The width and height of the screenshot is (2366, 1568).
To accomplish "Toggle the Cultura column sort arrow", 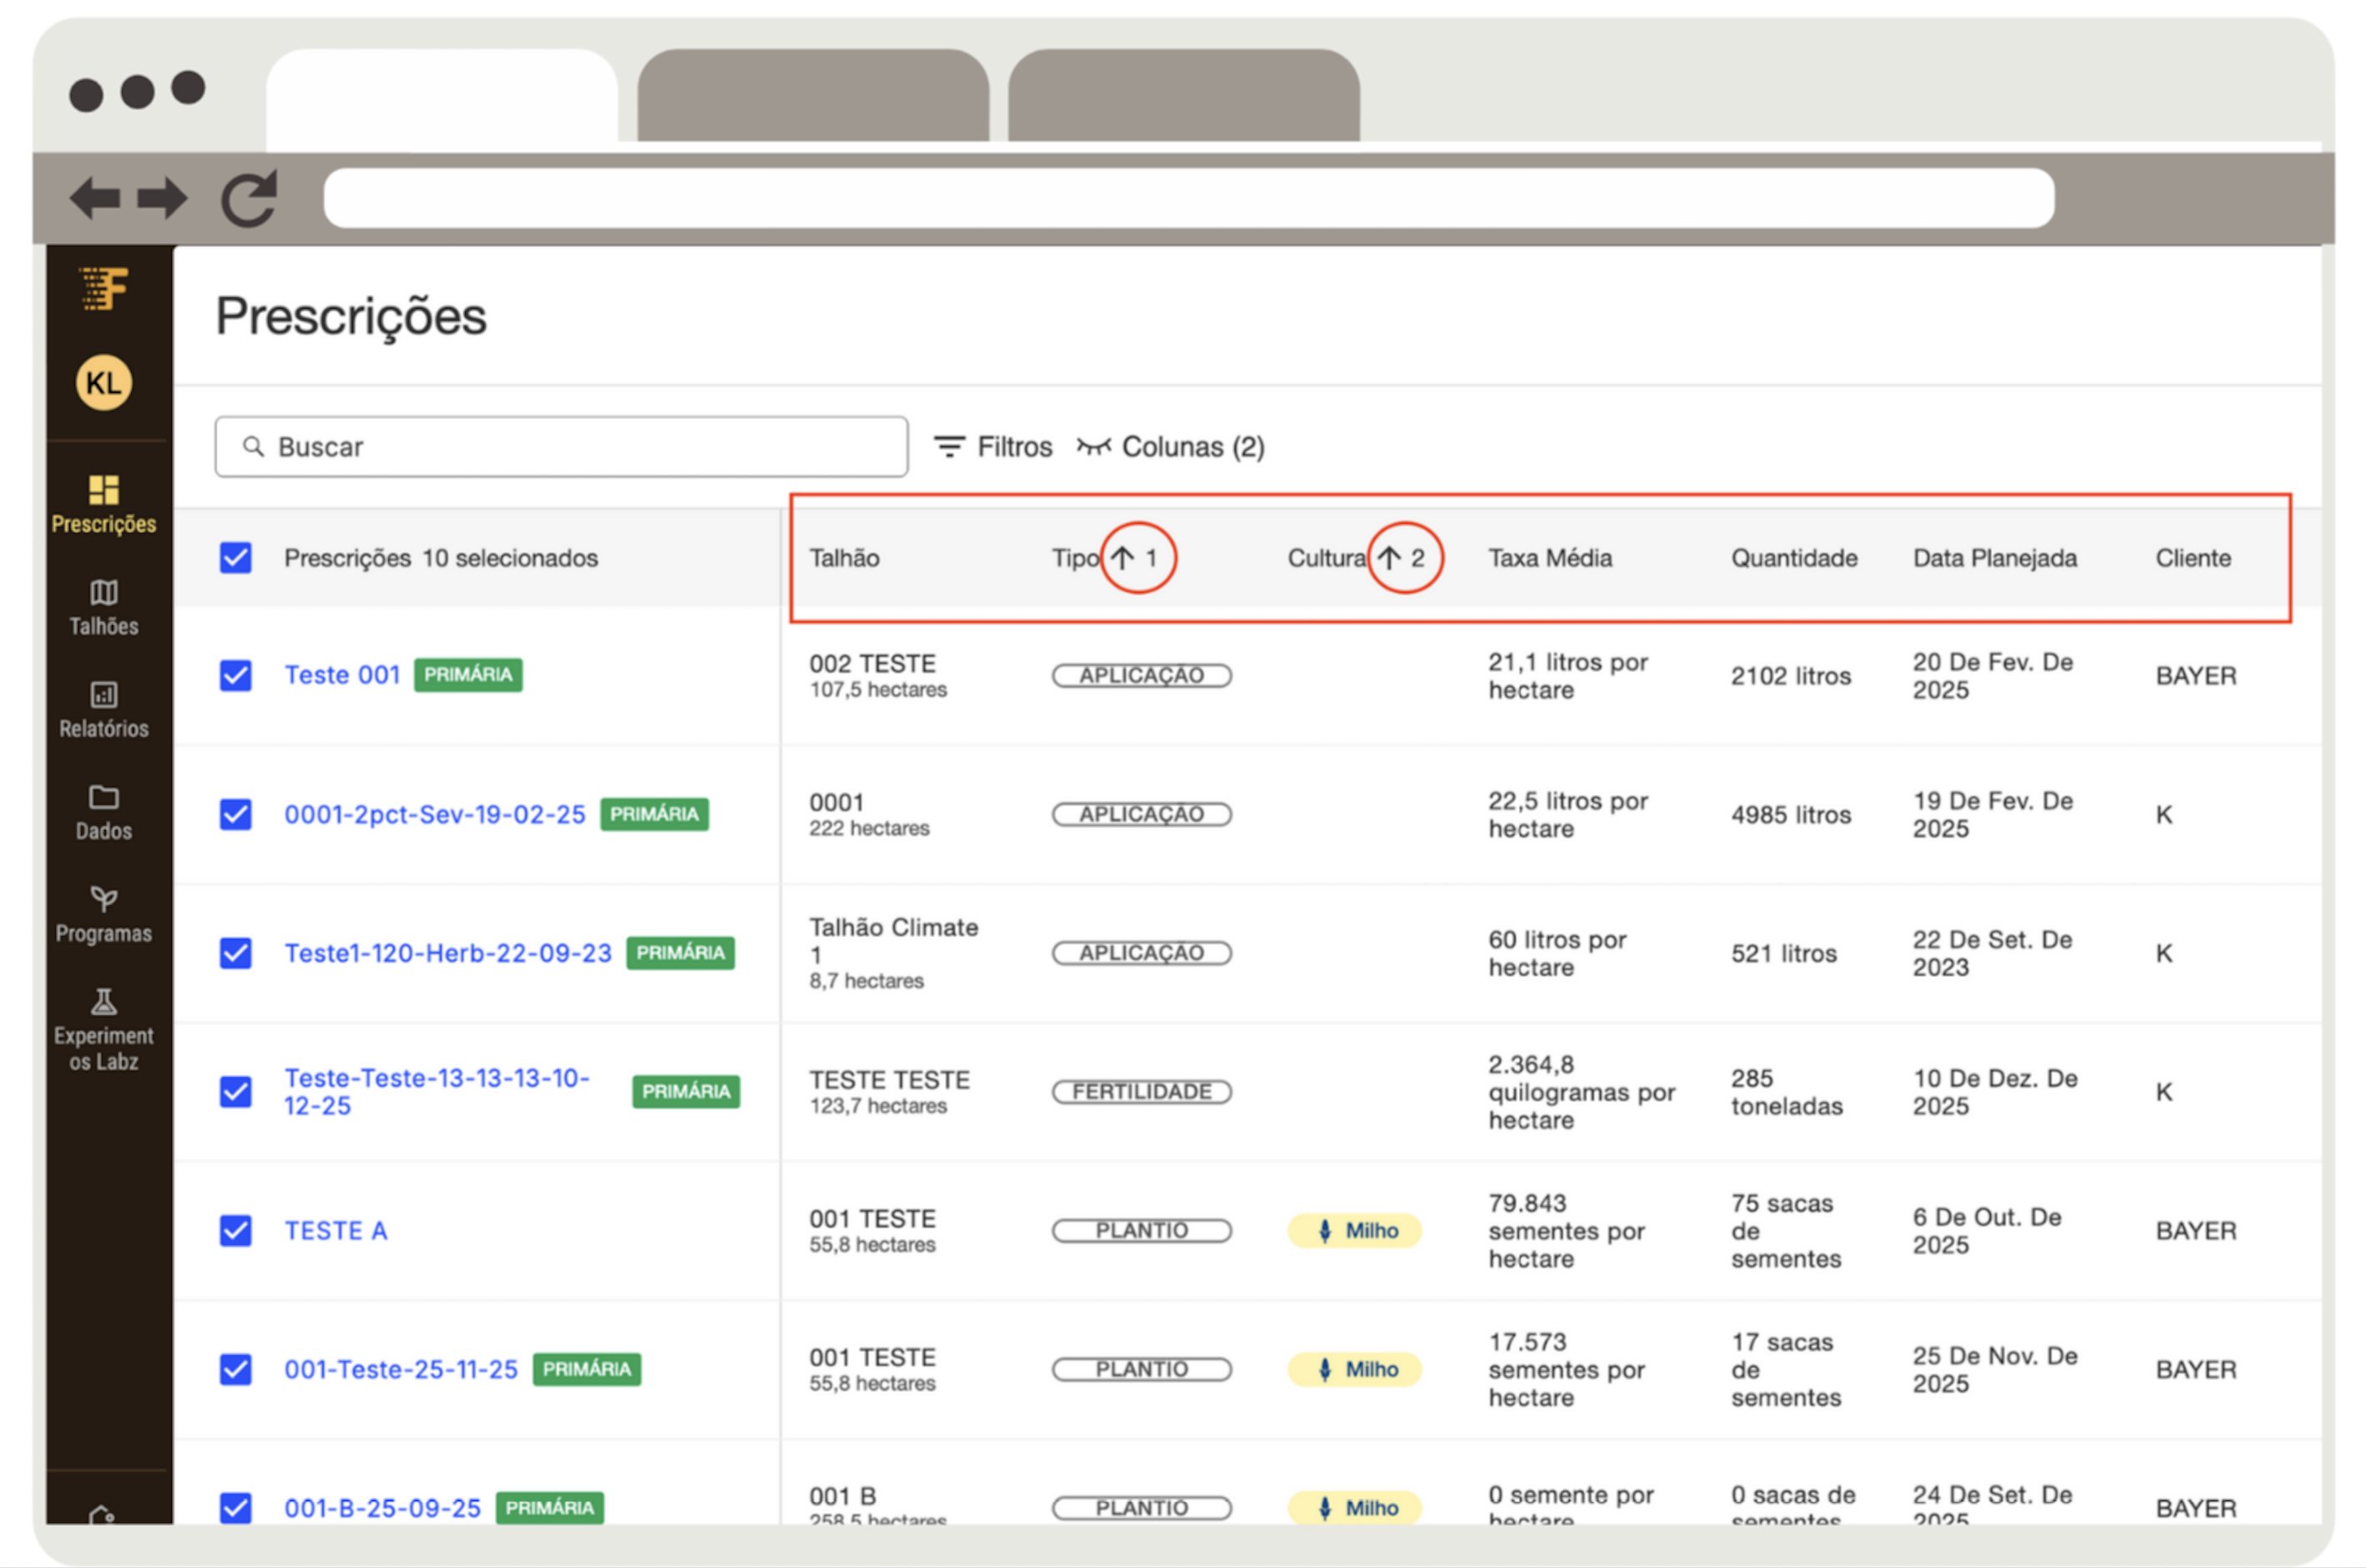I will [1389, 558].
